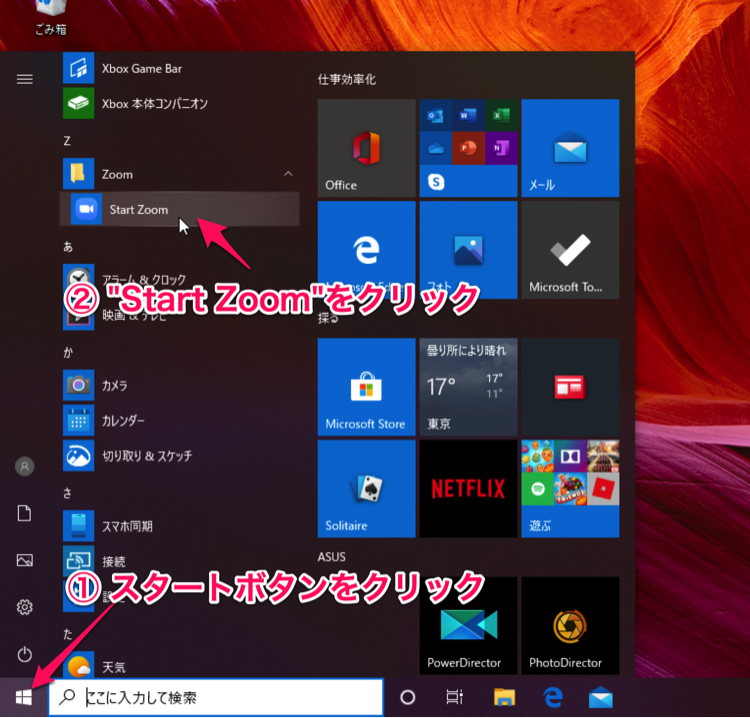Click Start Zoom app entry
This screenshot has width=750, height=718.
click(x=138, y=209)
